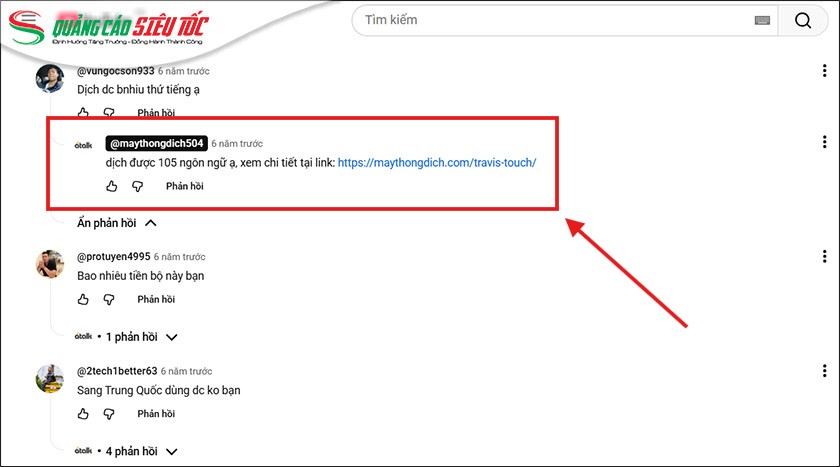Reply to the 'Sang Trung Quốc' comment
The width and height of the screenshot is (840, 467).
click(156, 413)
